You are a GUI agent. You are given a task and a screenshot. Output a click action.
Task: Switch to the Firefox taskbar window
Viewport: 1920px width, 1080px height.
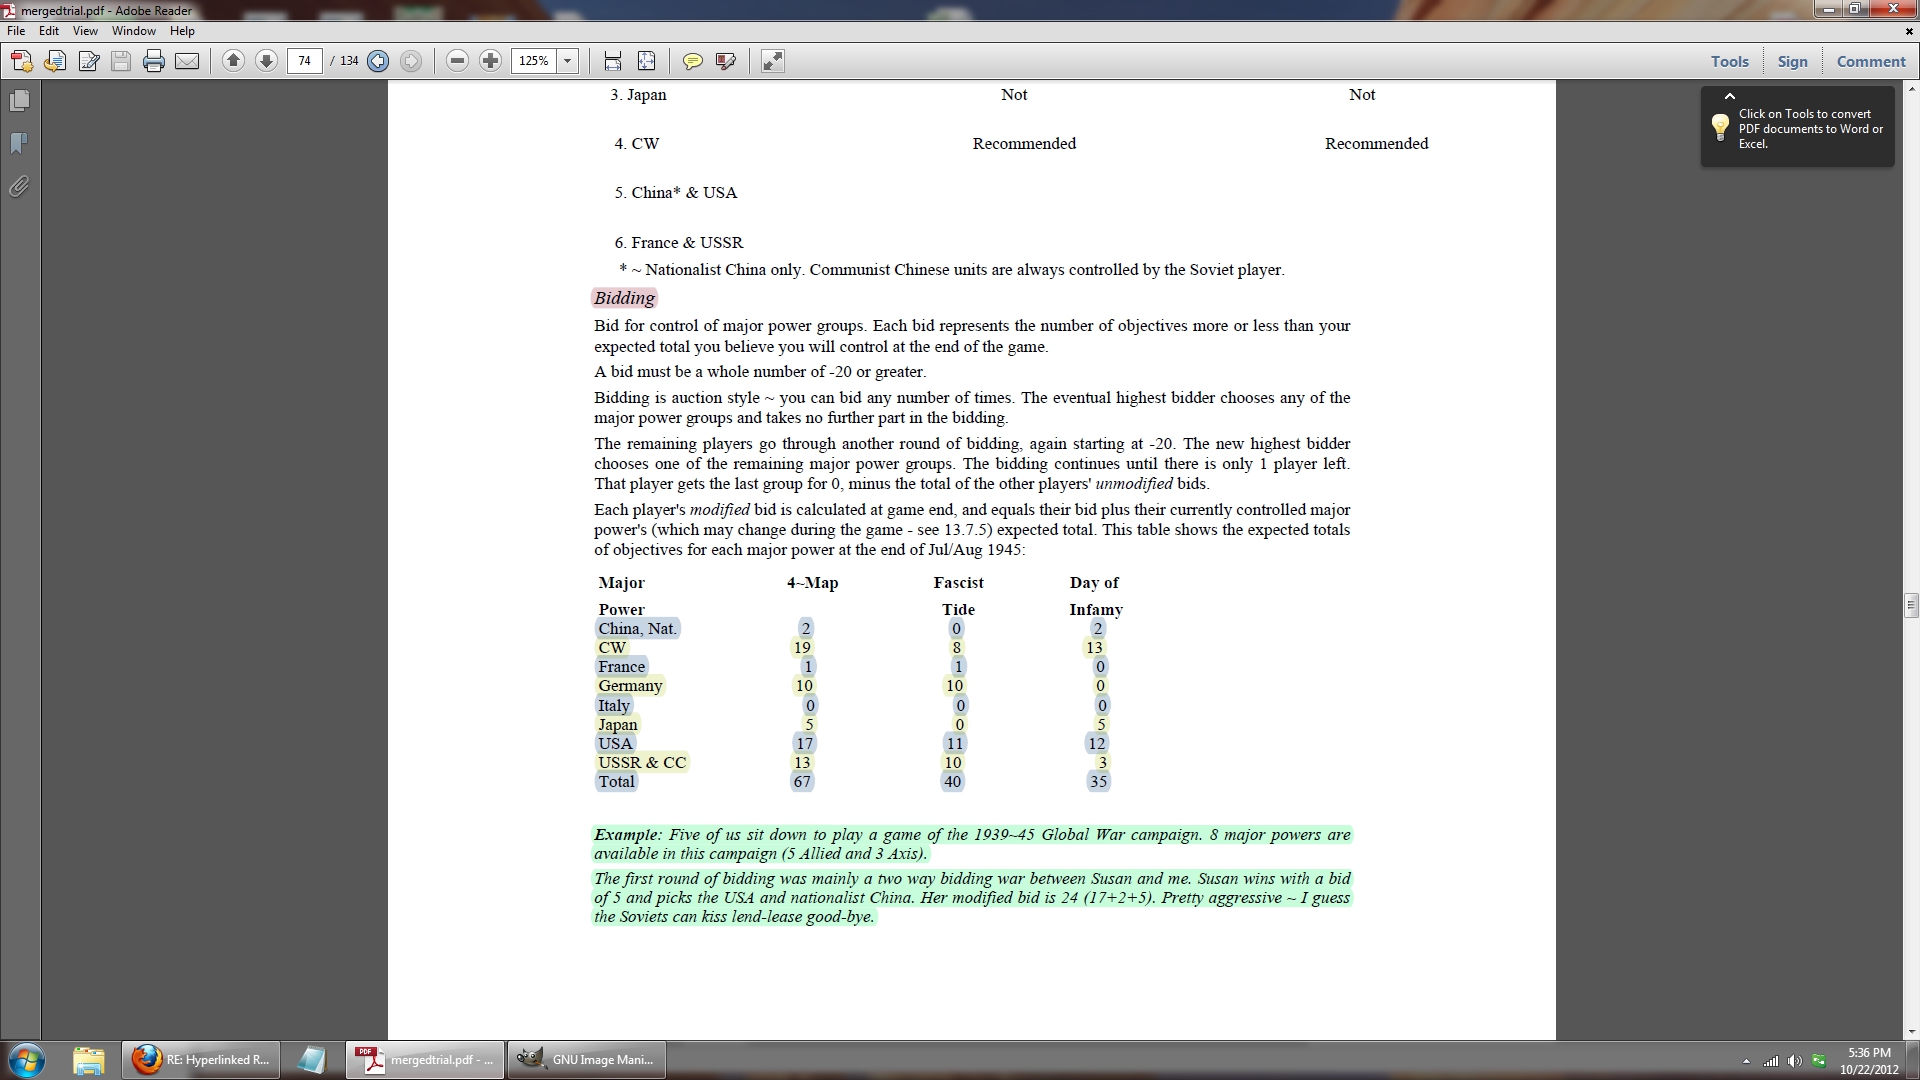(x=200, y=1060)
